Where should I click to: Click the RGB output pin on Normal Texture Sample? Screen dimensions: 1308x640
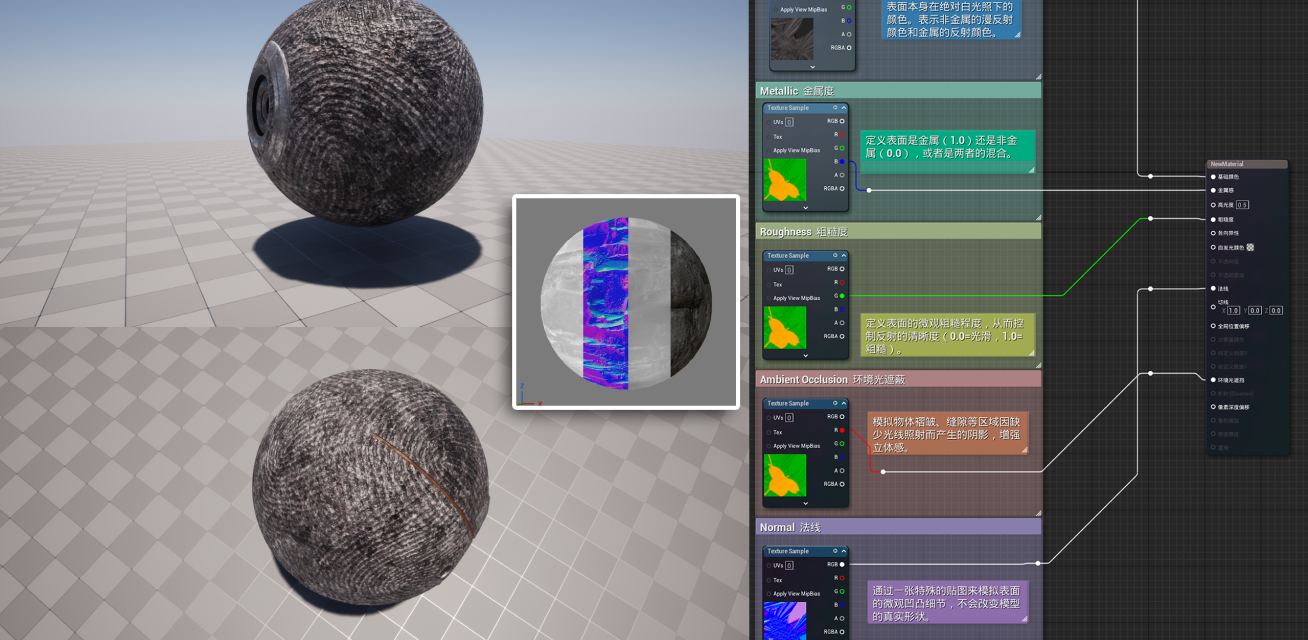[842, 564]
